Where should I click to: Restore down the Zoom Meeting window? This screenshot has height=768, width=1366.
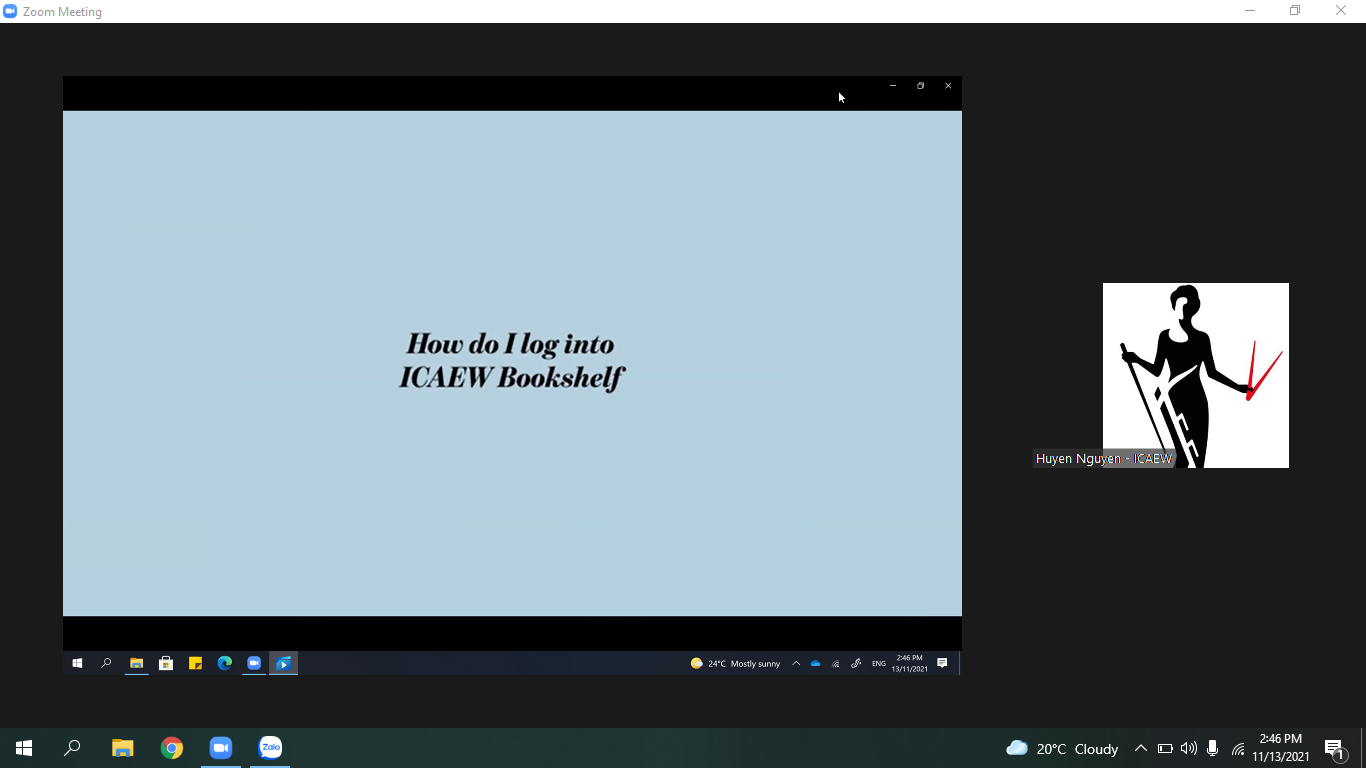(1295, 11)
